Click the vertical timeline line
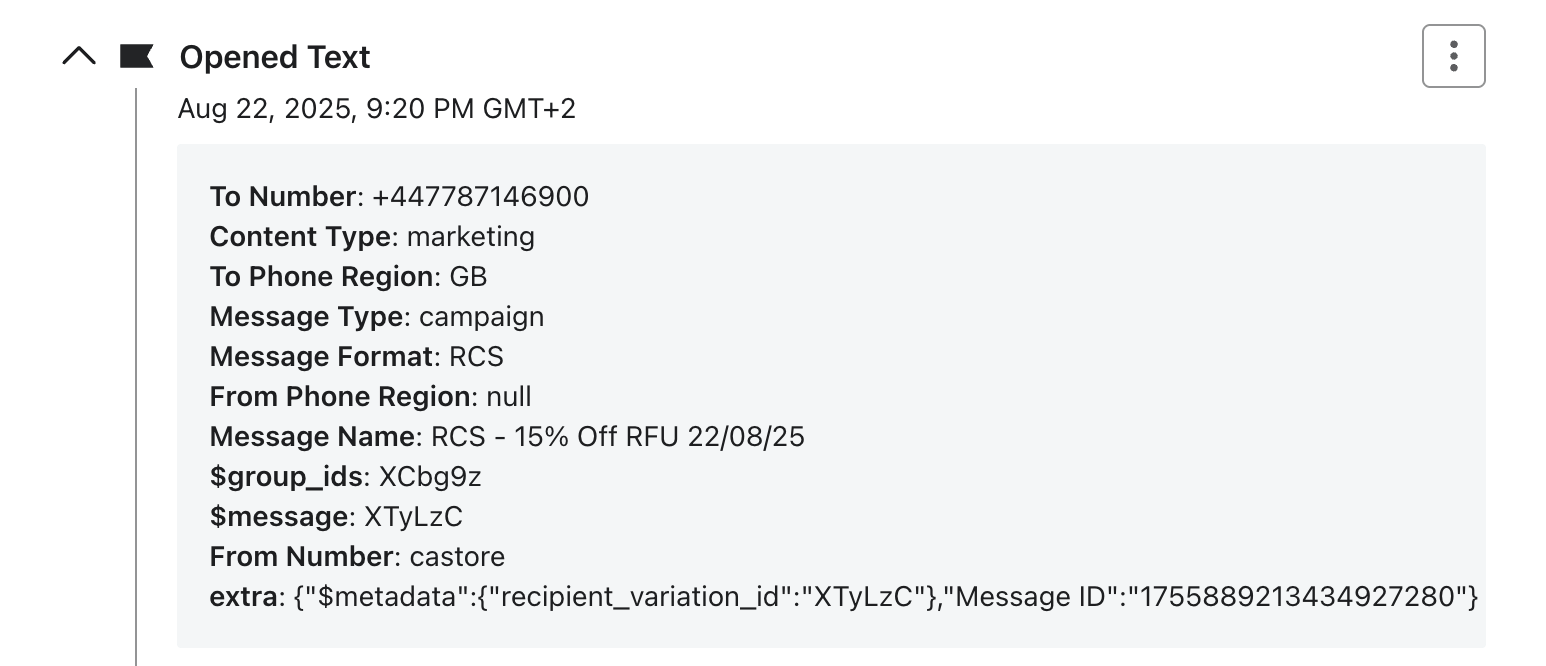The width and height of the screenshot is (1546, 666). (x=136, y=400)
